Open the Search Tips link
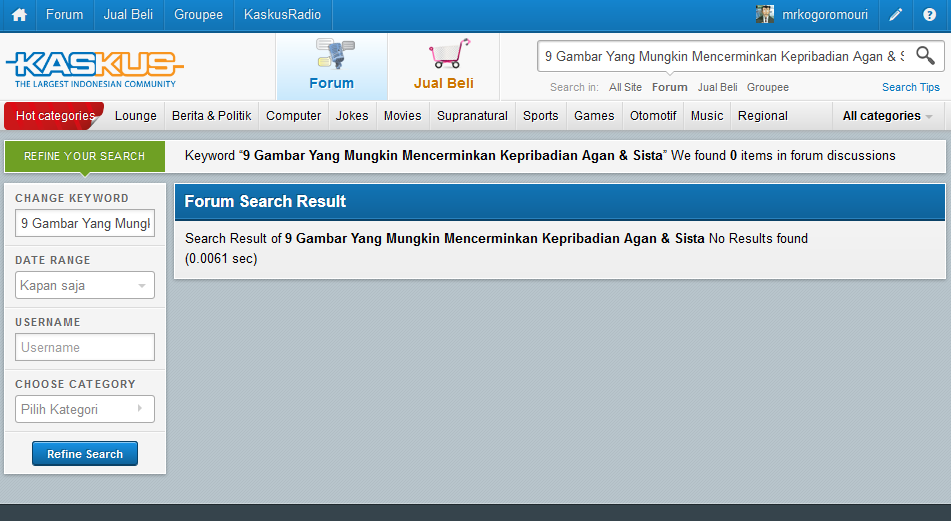The width and height of the screenshot is (951, 521). coord(910,87)
